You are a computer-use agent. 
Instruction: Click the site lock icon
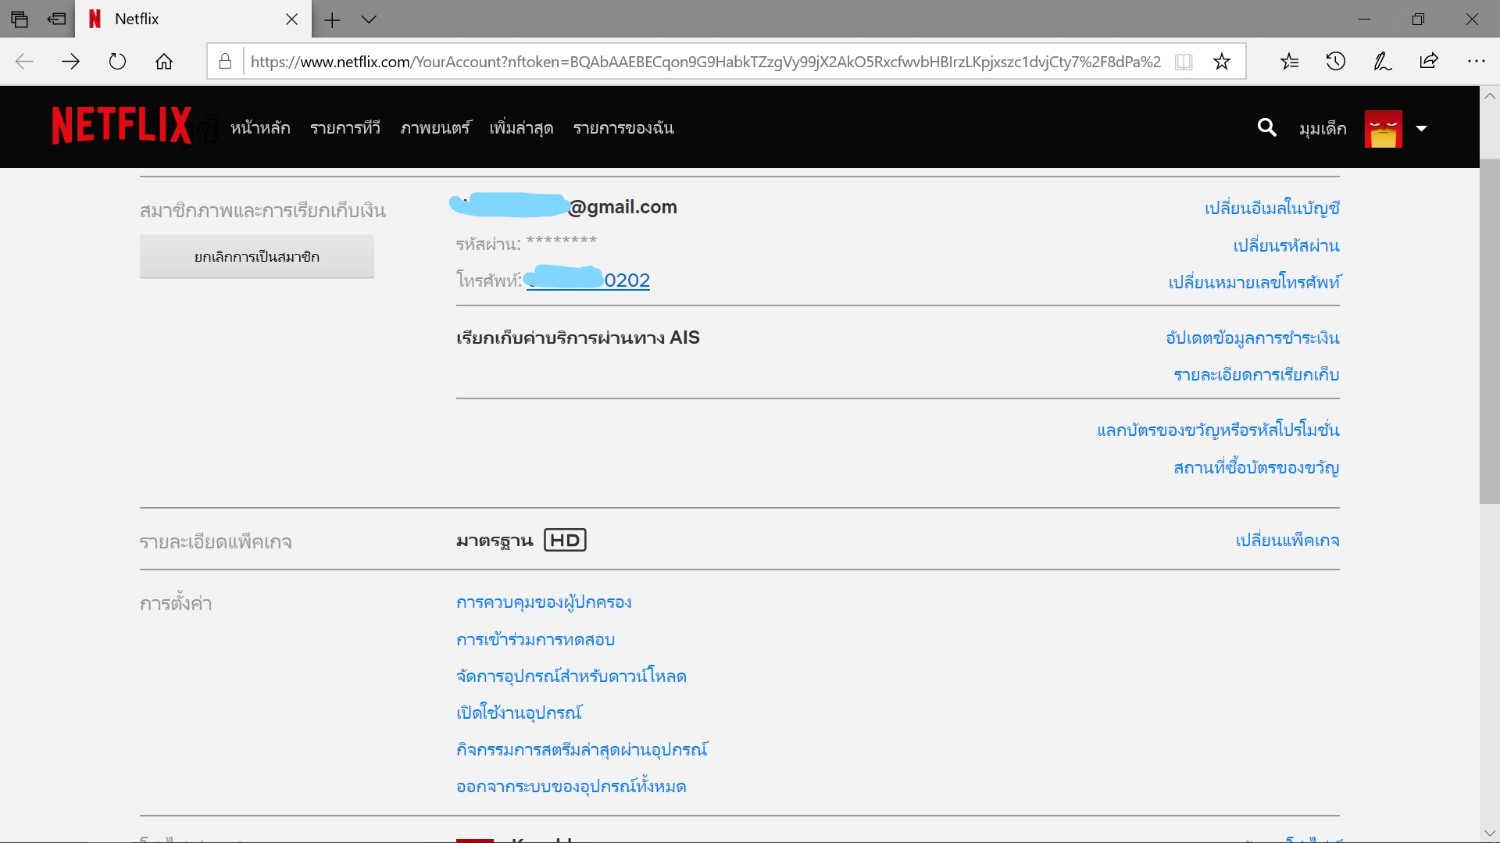click(x=225, y=61)
